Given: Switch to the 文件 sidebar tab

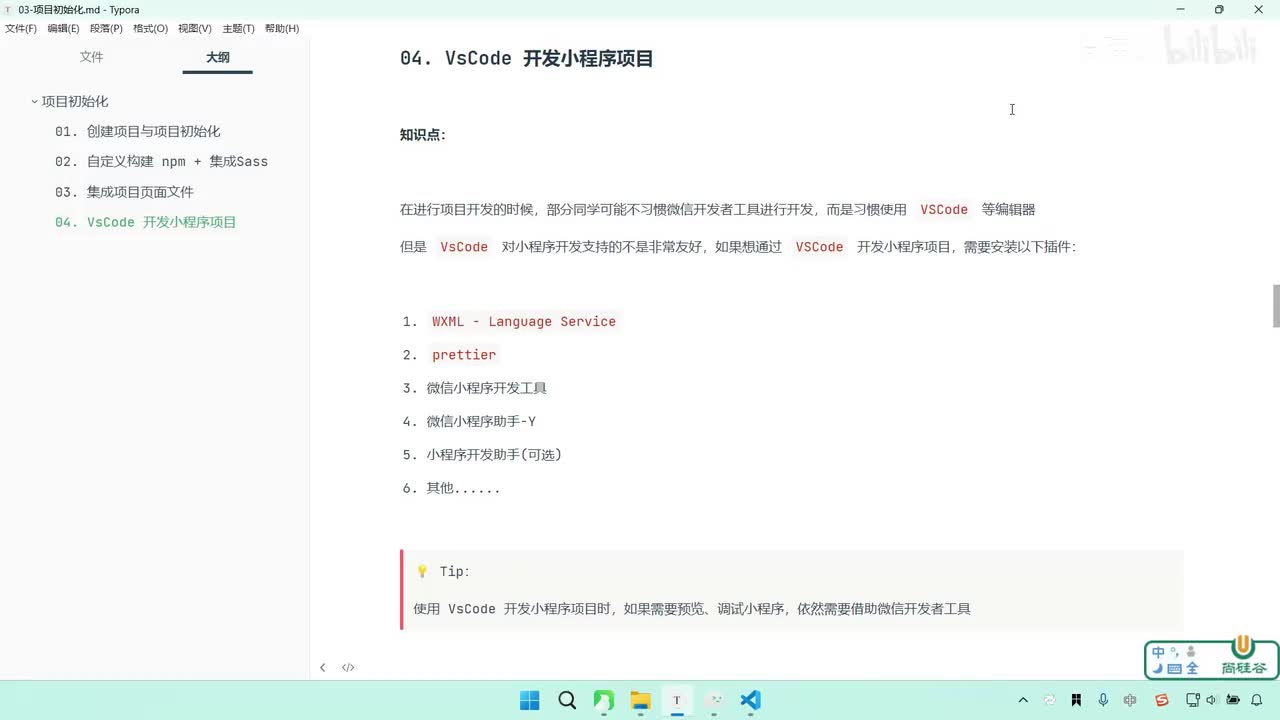Looking at the screenshot, I should [x=92, y=57].
